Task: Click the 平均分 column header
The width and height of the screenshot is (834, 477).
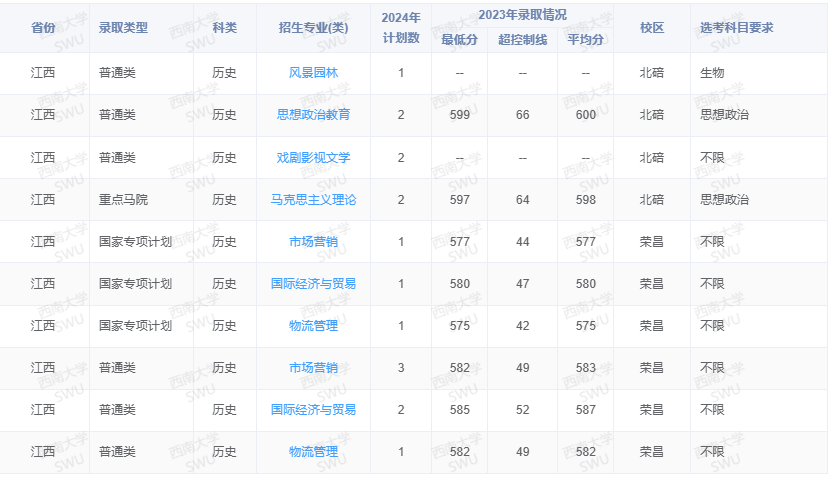Action: (x=586, y=39)
